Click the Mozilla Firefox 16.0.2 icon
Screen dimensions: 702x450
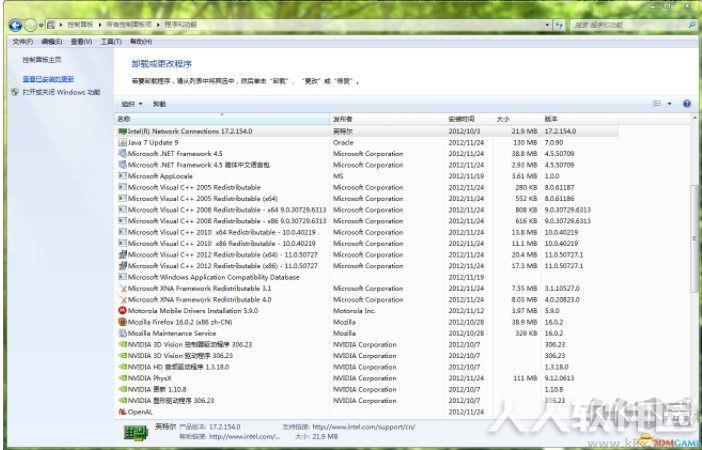pos(122,321)
